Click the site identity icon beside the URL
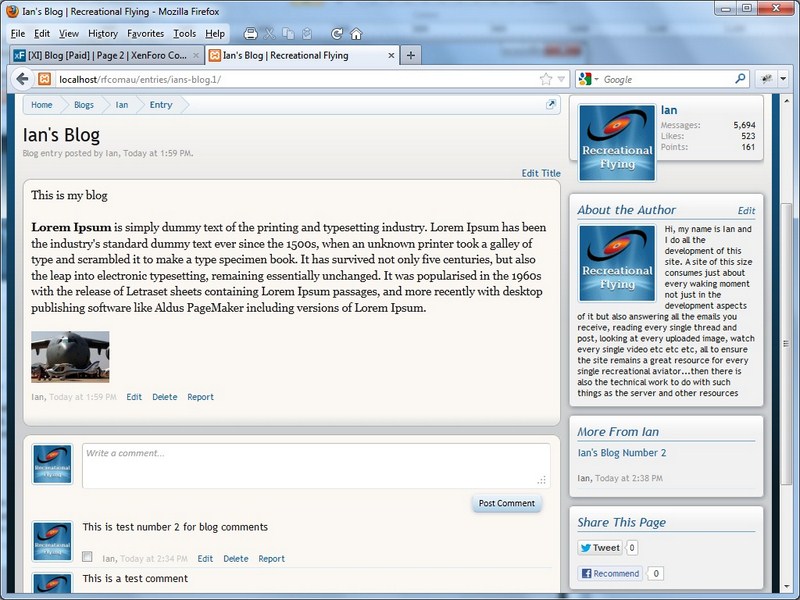This screenshot has width=800, height=600. pyautogui.click(x=45, y=79)
